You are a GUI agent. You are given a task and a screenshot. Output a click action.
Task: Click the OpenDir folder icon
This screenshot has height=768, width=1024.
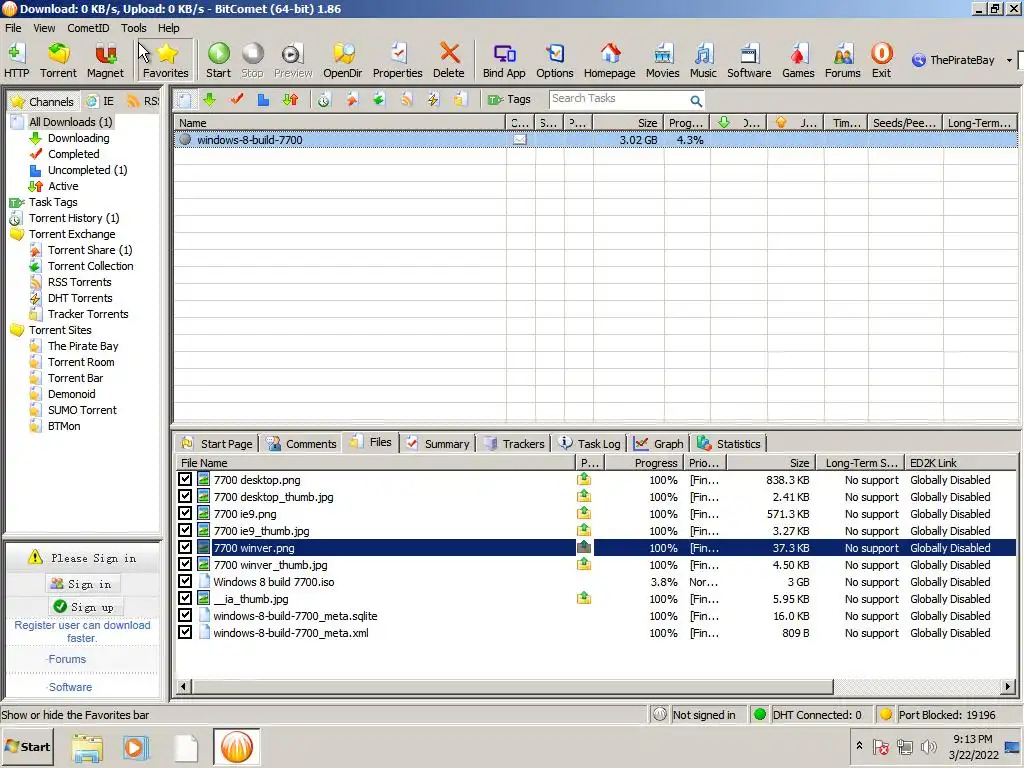[343, 60]
